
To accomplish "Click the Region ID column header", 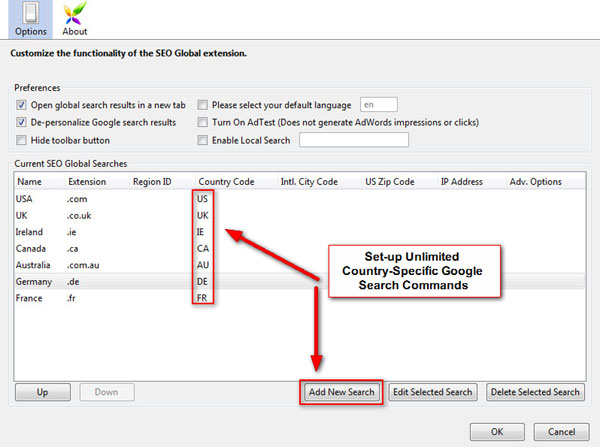I will [162, 181].
